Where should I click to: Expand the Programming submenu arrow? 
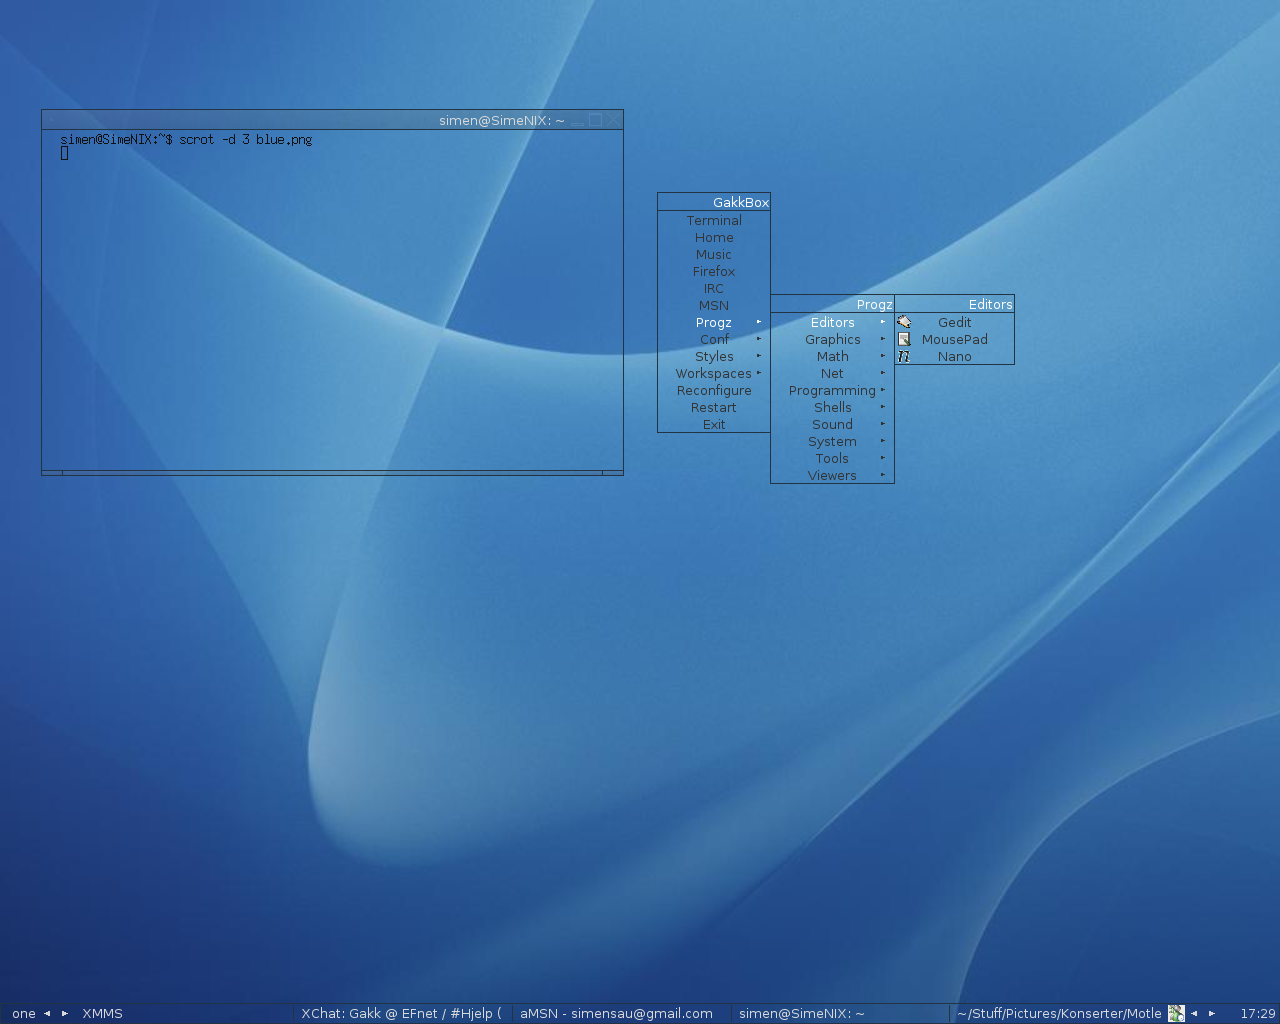883,390
